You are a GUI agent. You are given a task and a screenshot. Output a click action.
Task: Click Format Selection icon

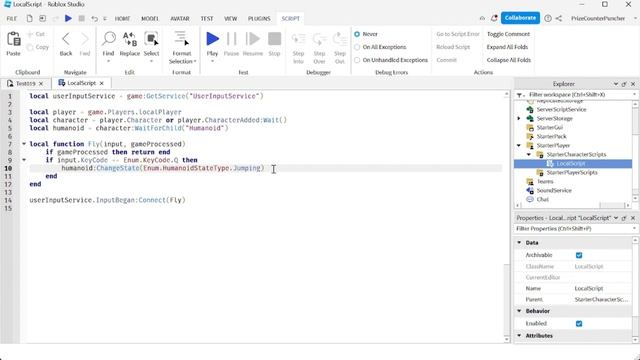tap(181, 38)
